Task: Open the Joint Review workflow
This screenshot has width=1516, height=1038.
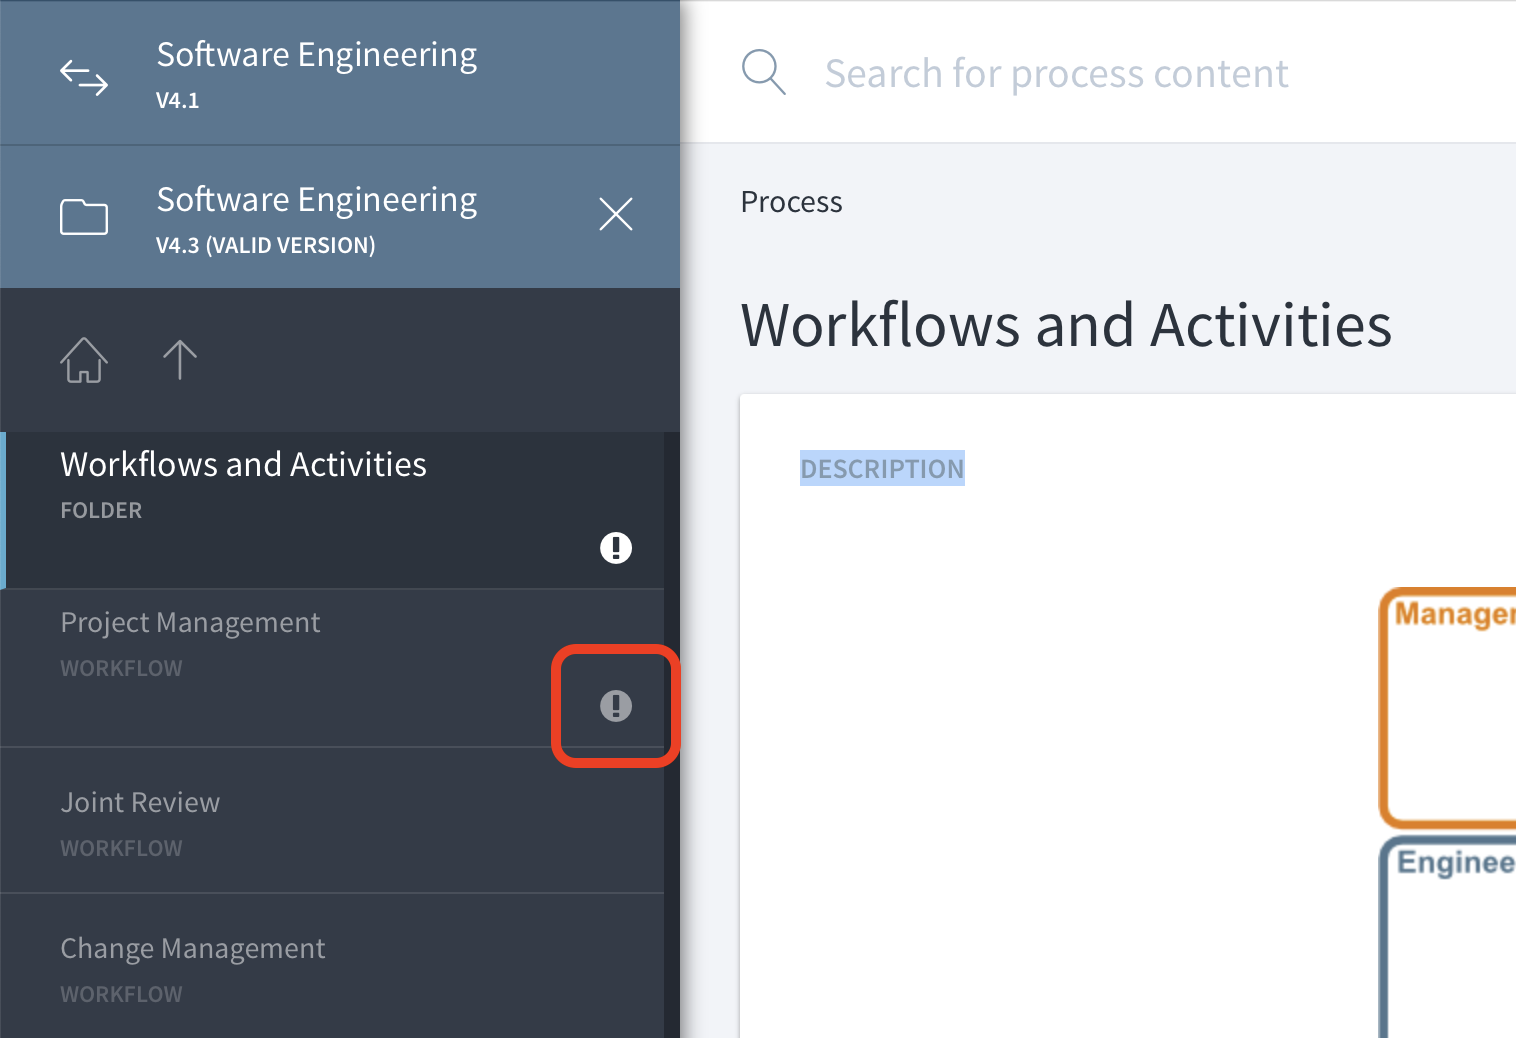Action: pyautogui.click(x=332, y=821)
